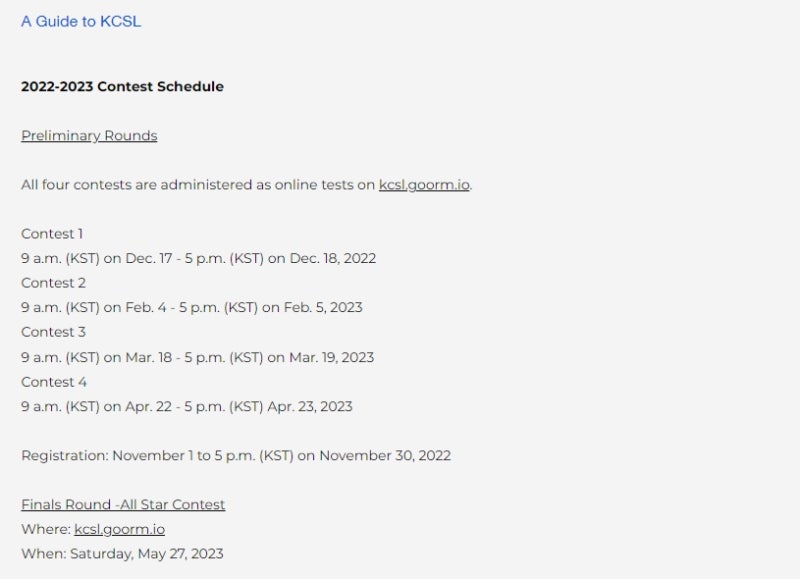Viewport: 800px width, 579px height.
Task: Click the Feb. 4 to Feb. 5, 2023 schedule line
Action: click(x=191, y=307)
